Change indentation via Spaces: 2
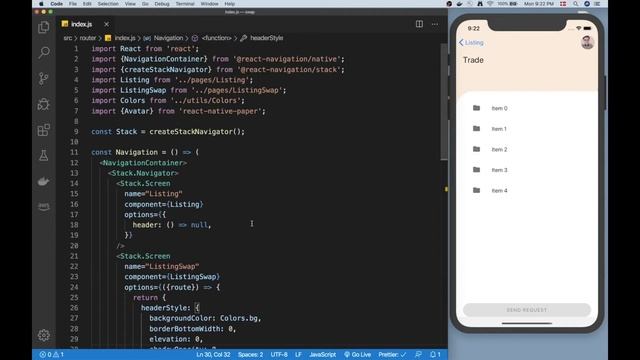This screenshot has width=640, height=360. pos(250,354)
